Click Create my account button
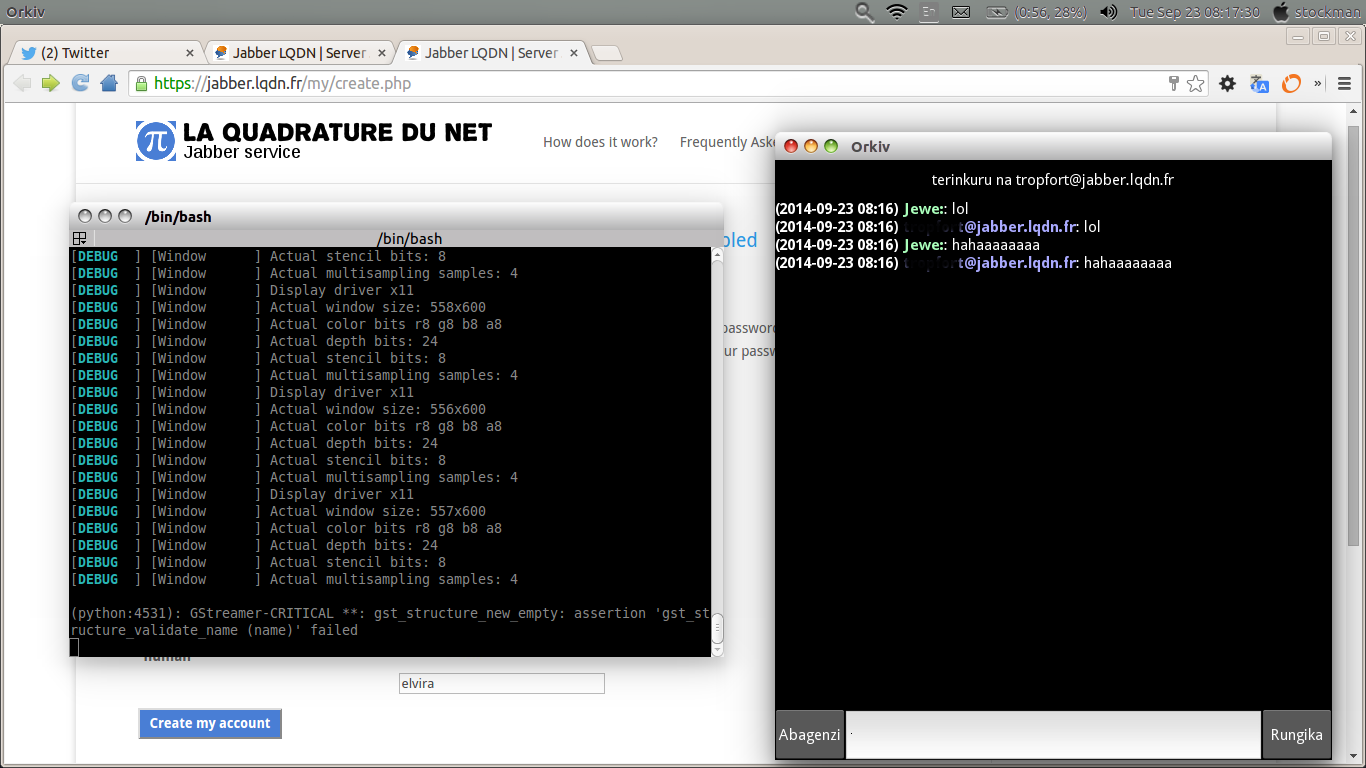 point(210,723)
